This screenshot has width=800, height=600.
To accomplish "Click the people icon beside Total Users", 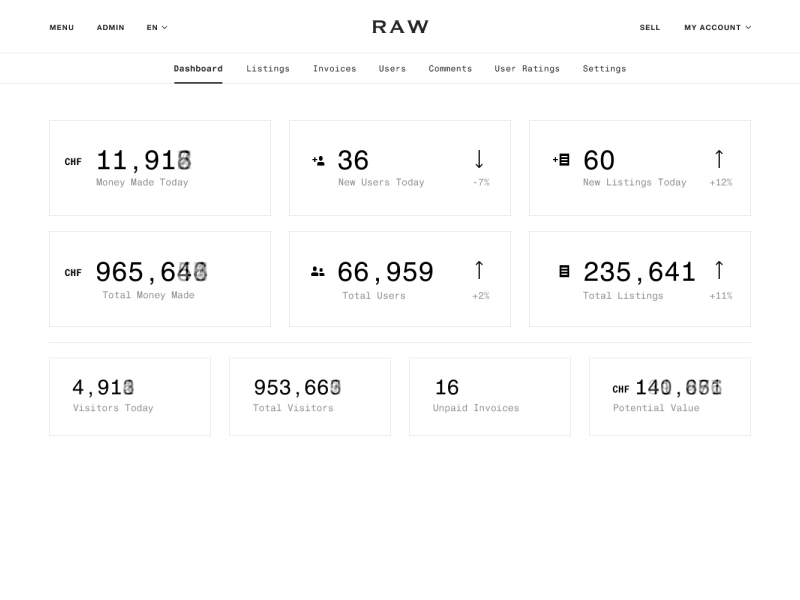I will pyautogui.click(x=318, y=271).
